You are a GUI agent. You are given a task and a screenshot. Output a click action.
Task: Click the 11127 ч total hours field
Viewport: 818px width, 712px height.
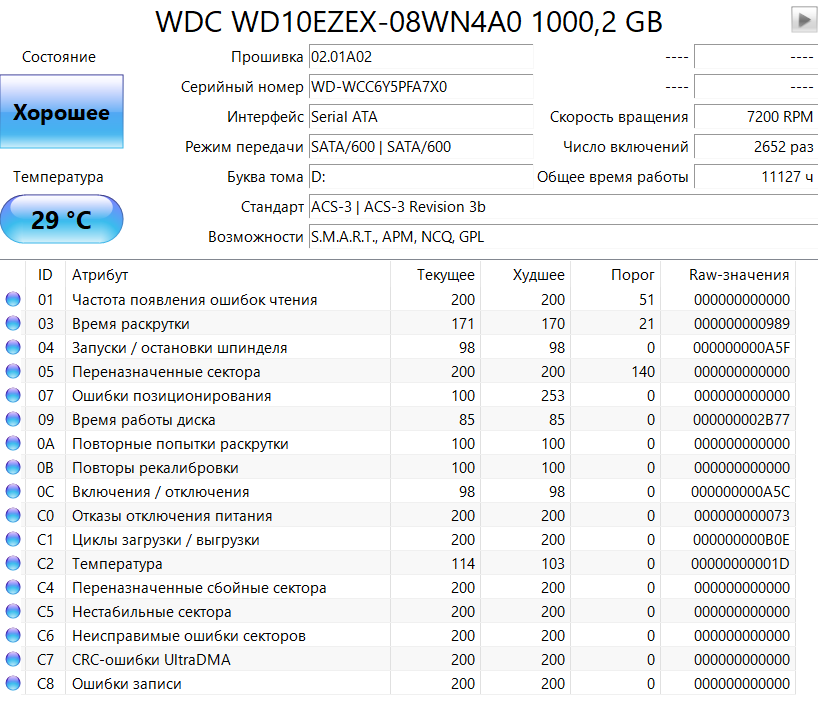[x=755, y=177]
